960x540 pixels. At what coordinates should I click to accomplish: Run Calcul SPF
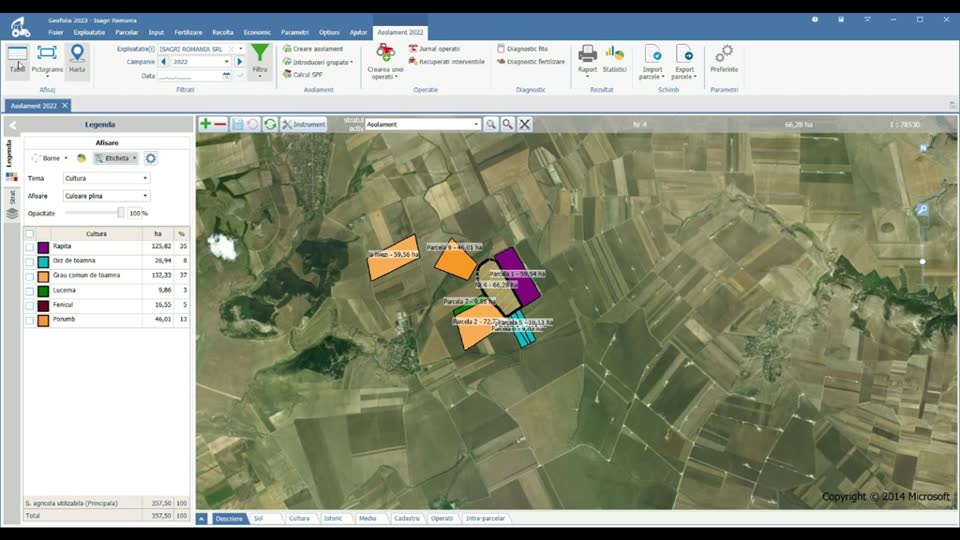coord(302,74)
